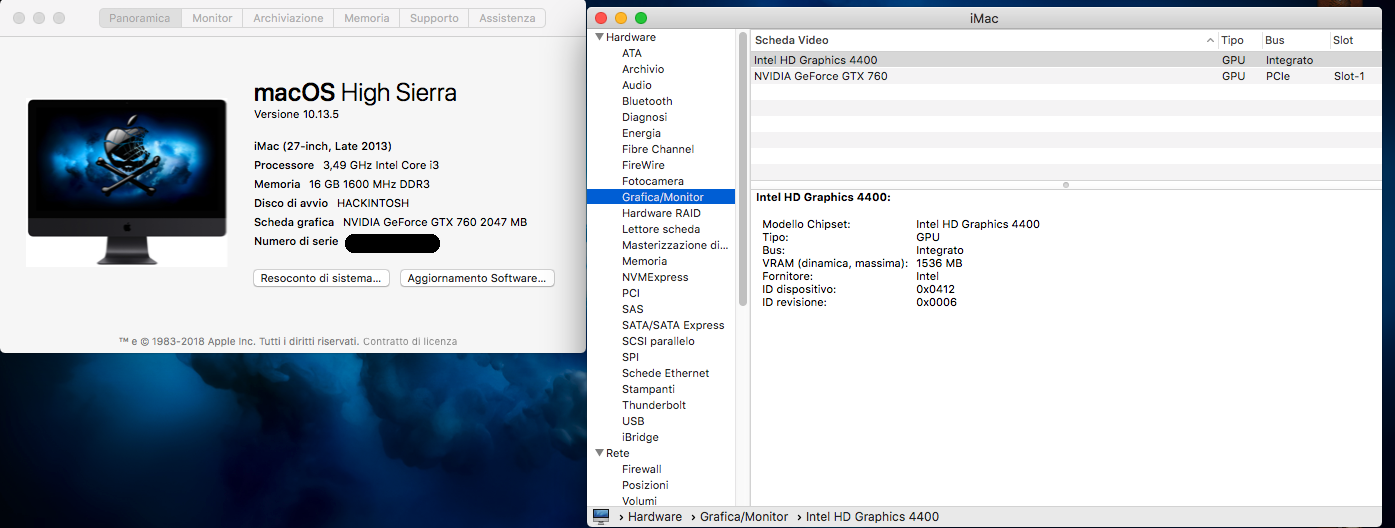1395x528 pixels.
Task: Select FireWire in sidebar
Action: point(643,165)
